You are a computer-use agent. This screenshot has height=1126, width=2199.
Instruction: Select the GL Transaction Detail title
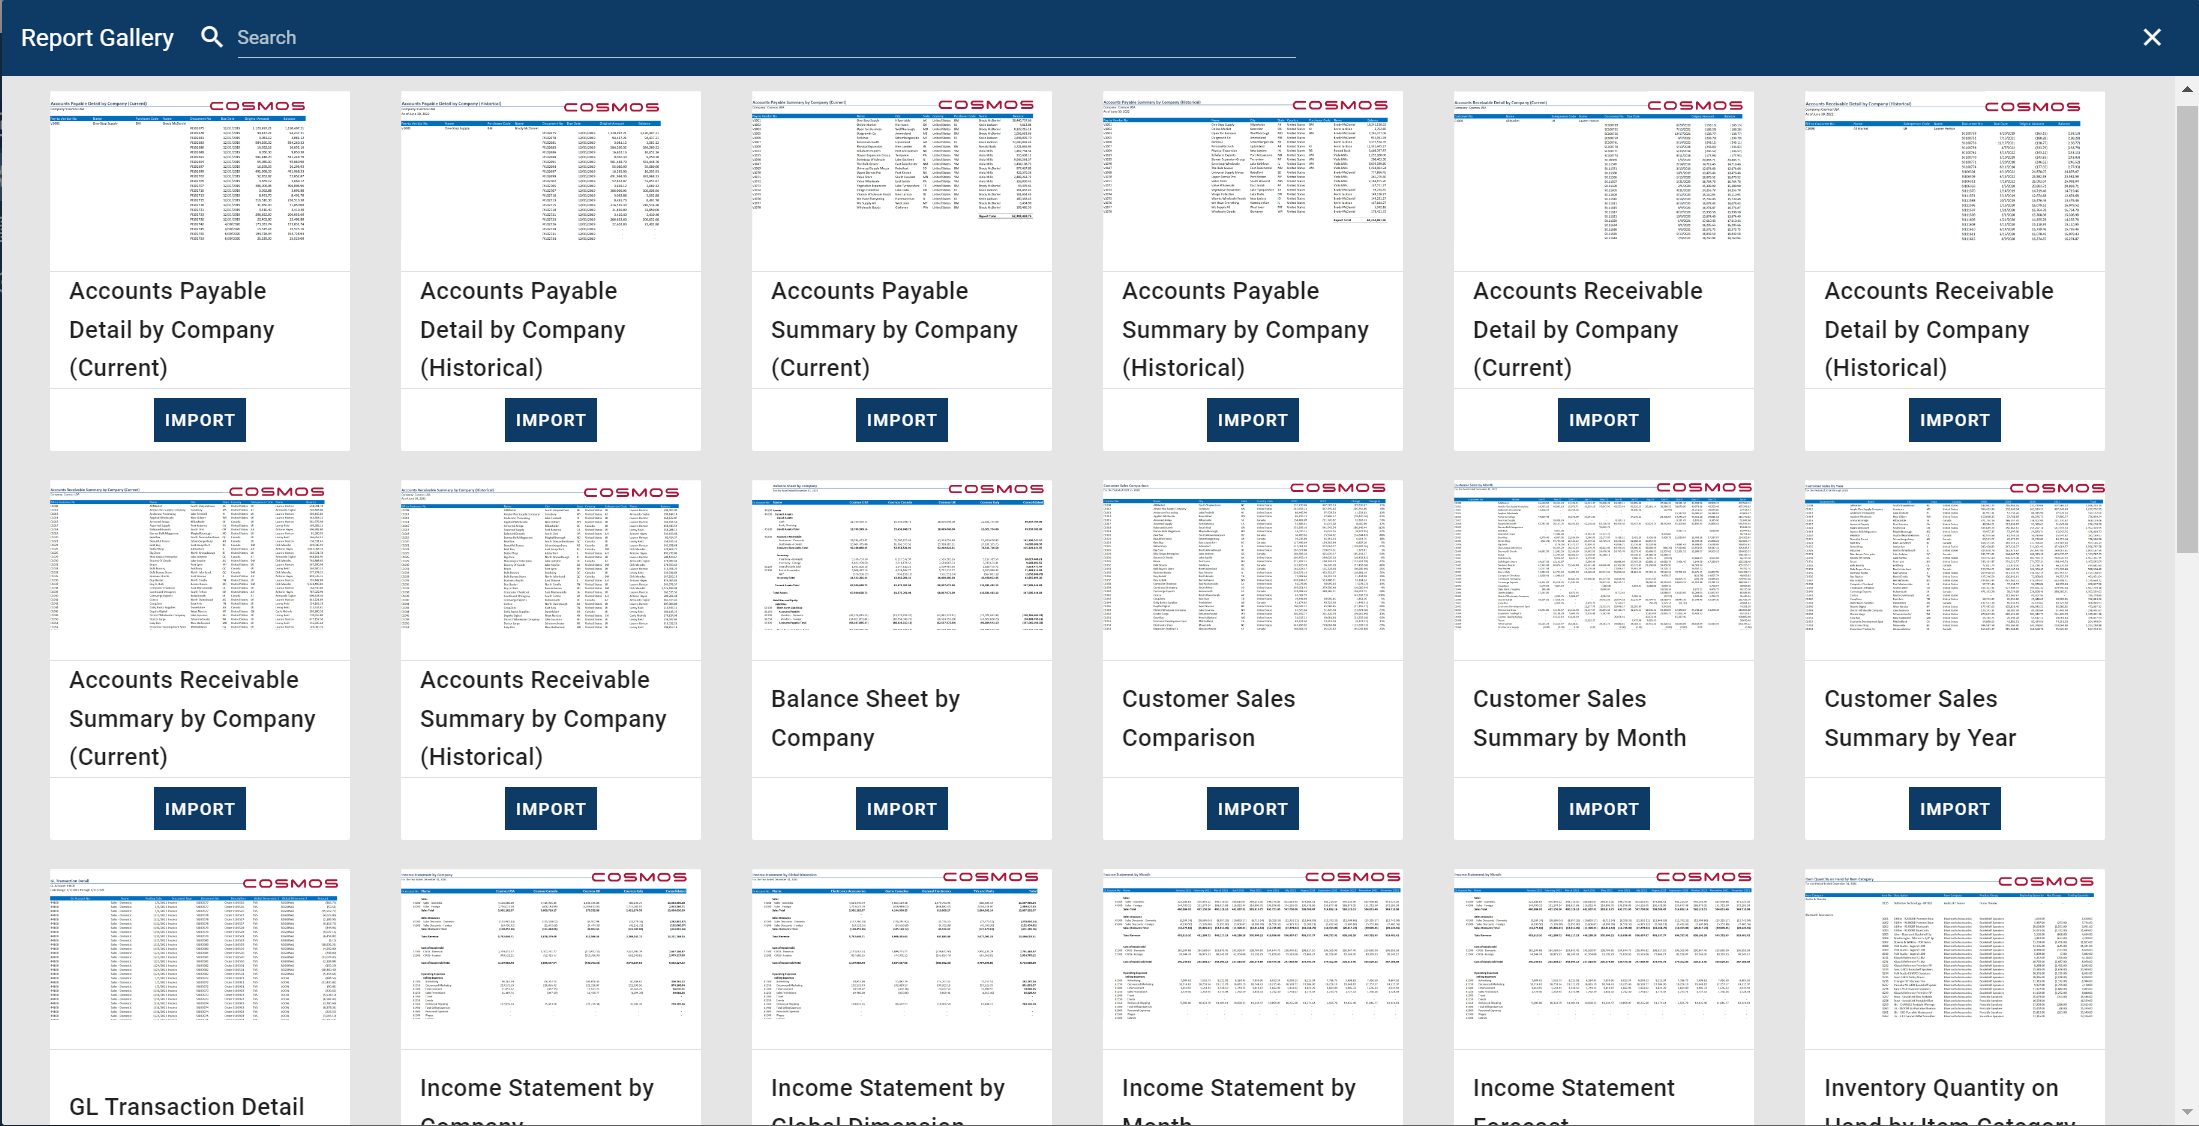point(187,1107)
